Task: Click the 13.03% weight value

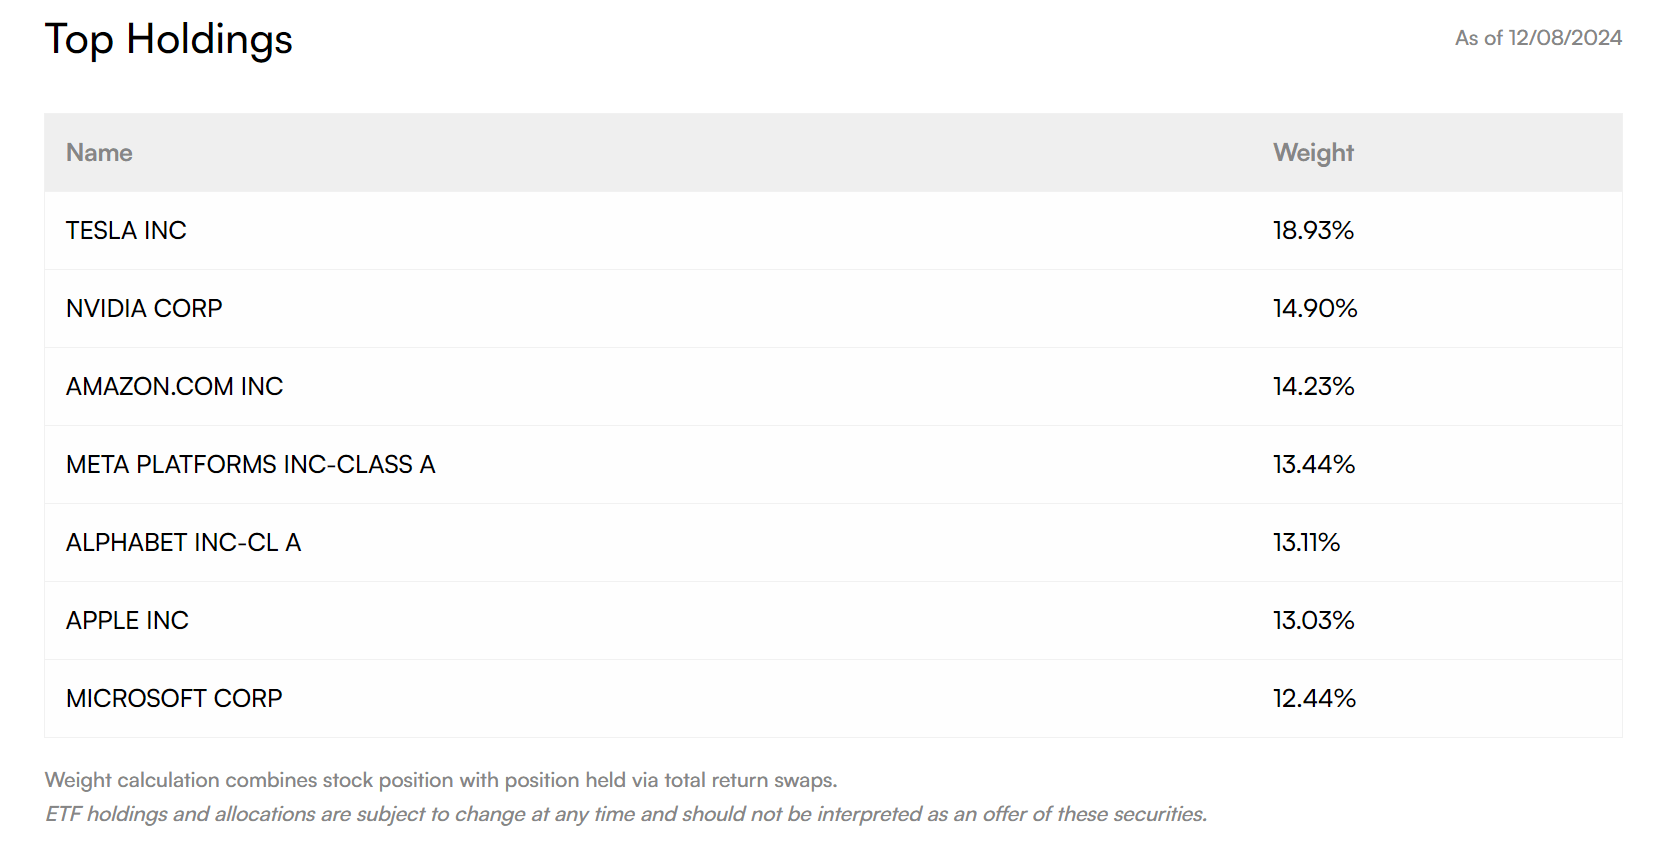Action: [x=1313, y=621]
